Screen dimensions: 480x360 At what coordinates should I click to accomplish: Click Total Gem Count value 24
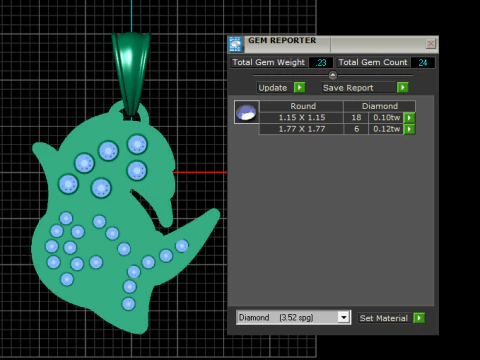pyautogui.click(x=423, y=63)
